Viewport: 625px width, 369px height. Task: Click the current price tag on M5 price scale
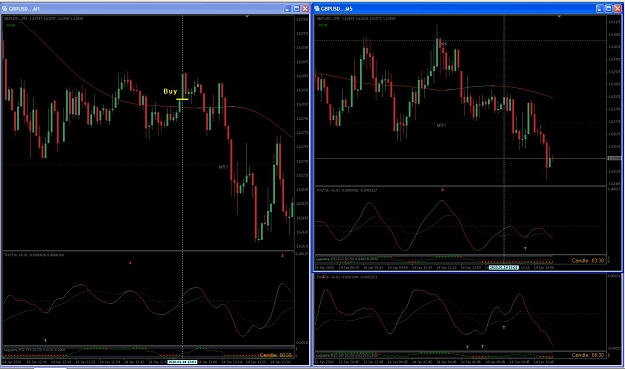pyautogui.click(x=614, y=159)
